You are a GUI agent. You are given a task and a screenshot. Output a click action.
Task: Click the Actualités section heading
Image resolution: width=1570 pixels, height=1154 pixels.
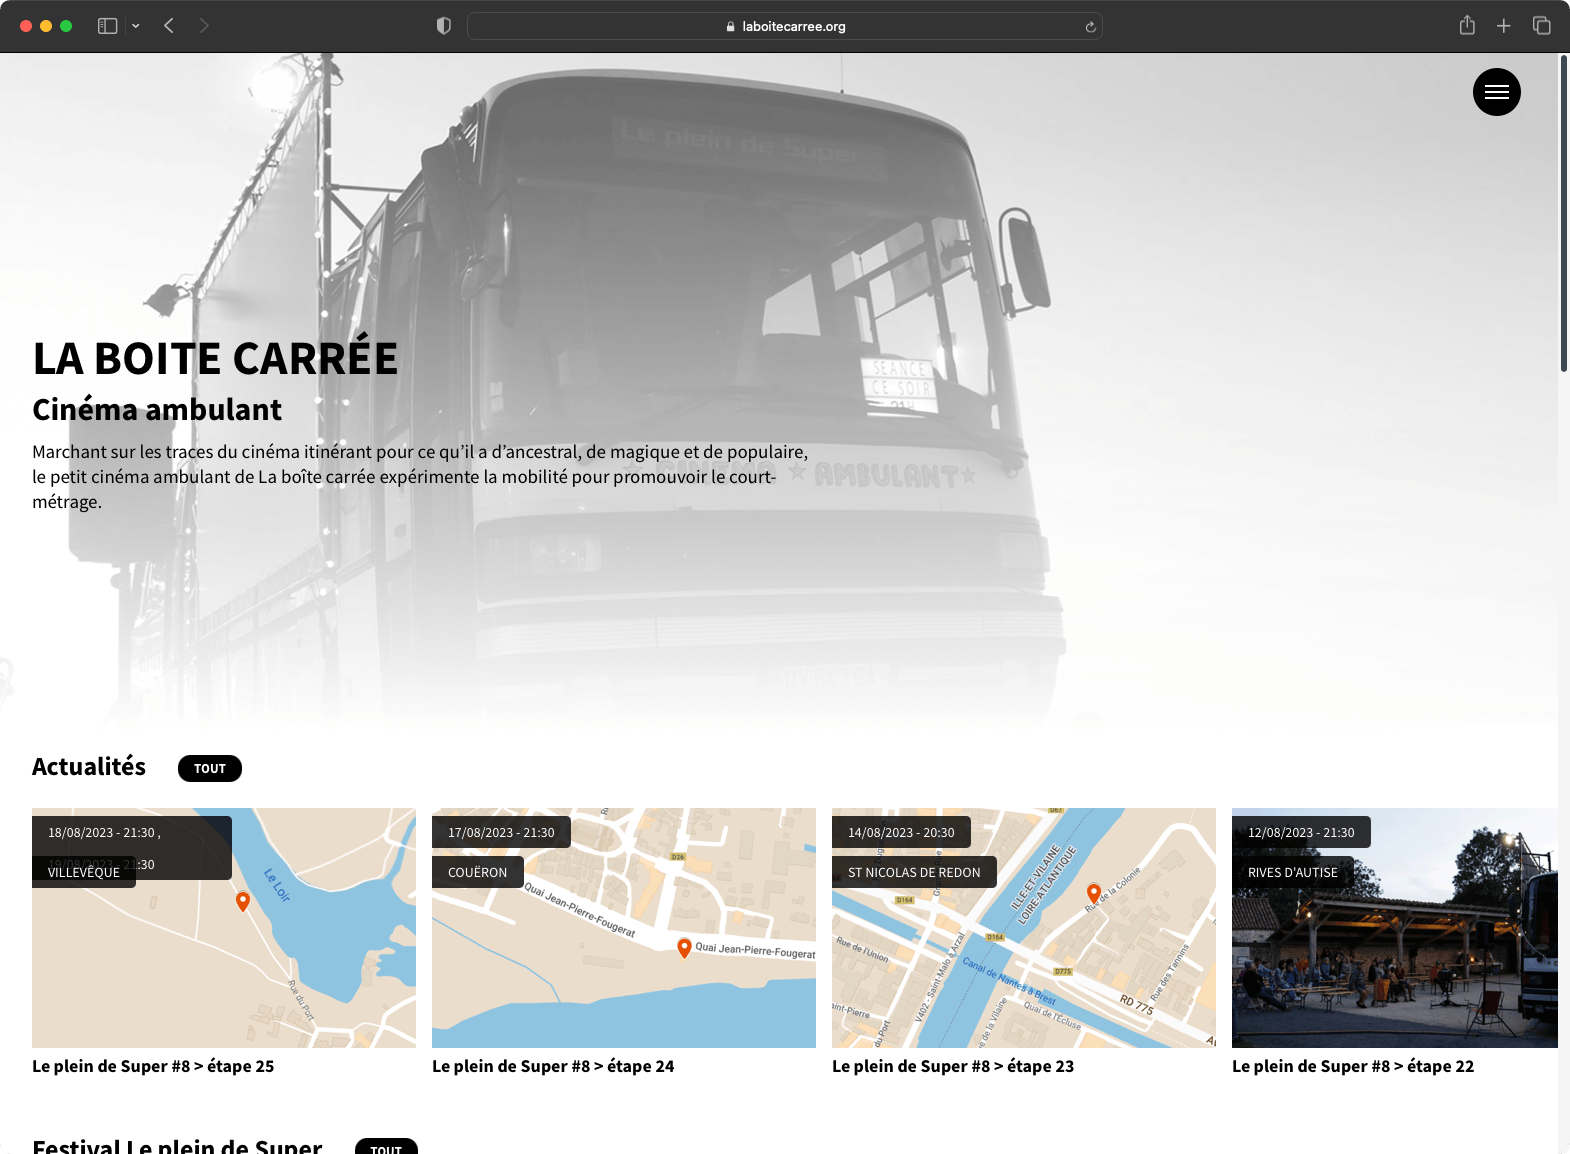point(89,767)
